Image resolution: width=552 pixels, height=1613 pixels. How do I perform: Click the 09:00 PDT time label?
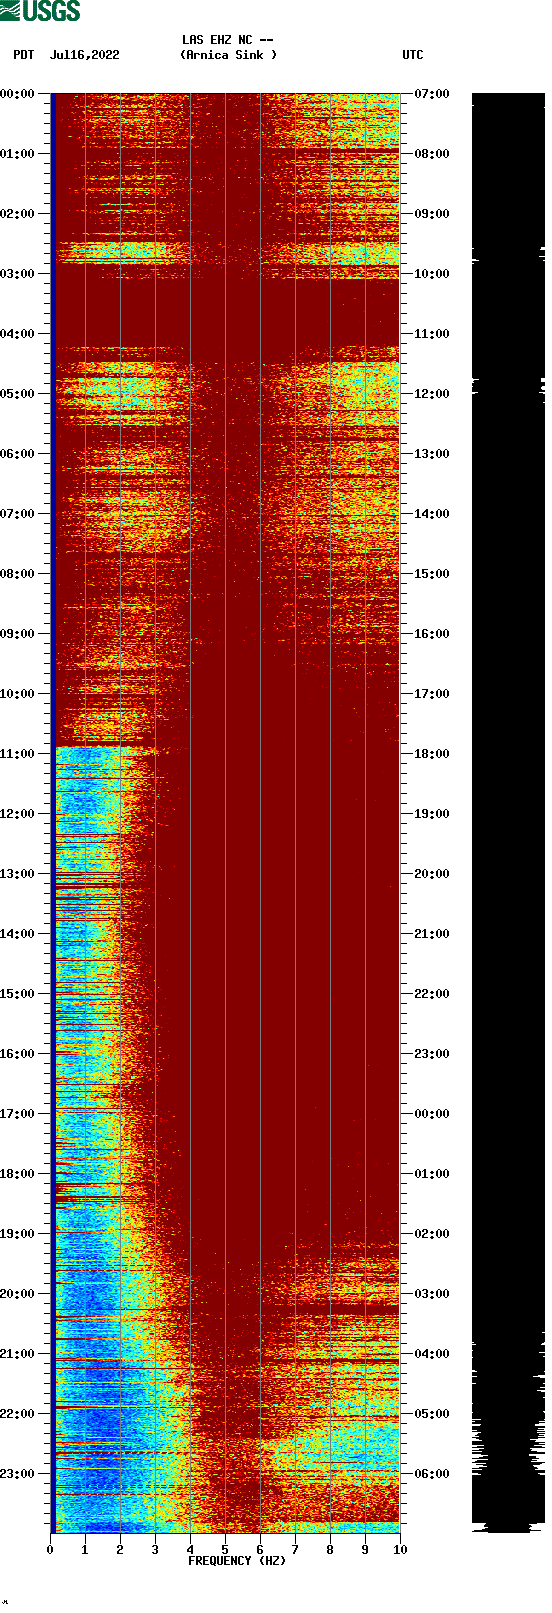click(18, 633)
